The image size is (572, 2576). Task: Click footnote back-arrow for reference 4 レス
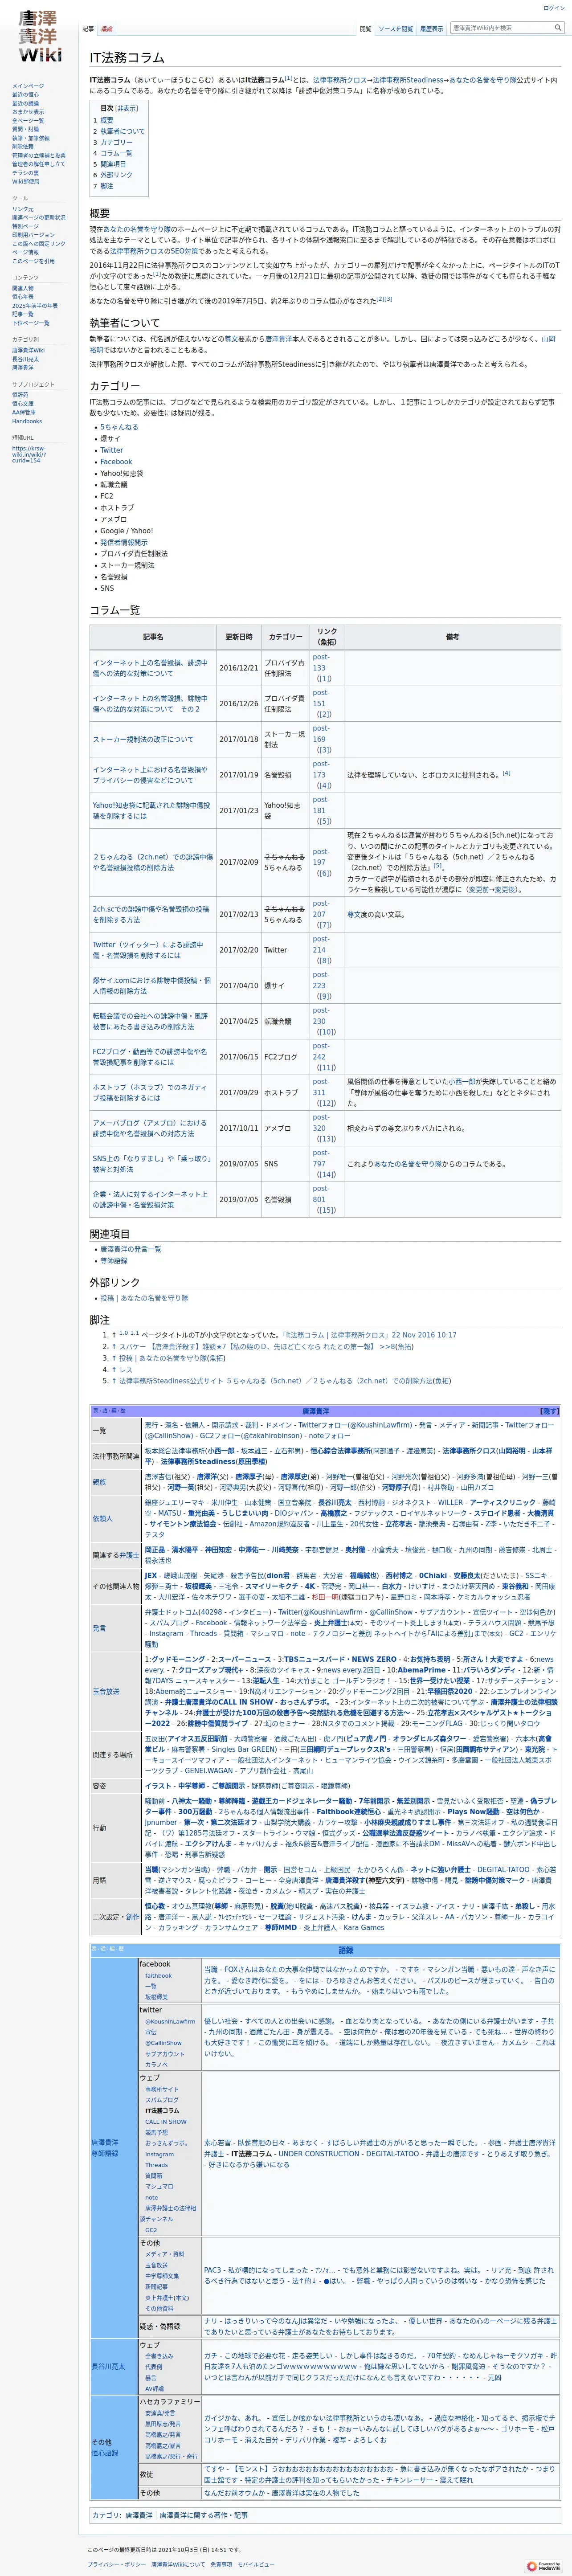point(115,1370)
